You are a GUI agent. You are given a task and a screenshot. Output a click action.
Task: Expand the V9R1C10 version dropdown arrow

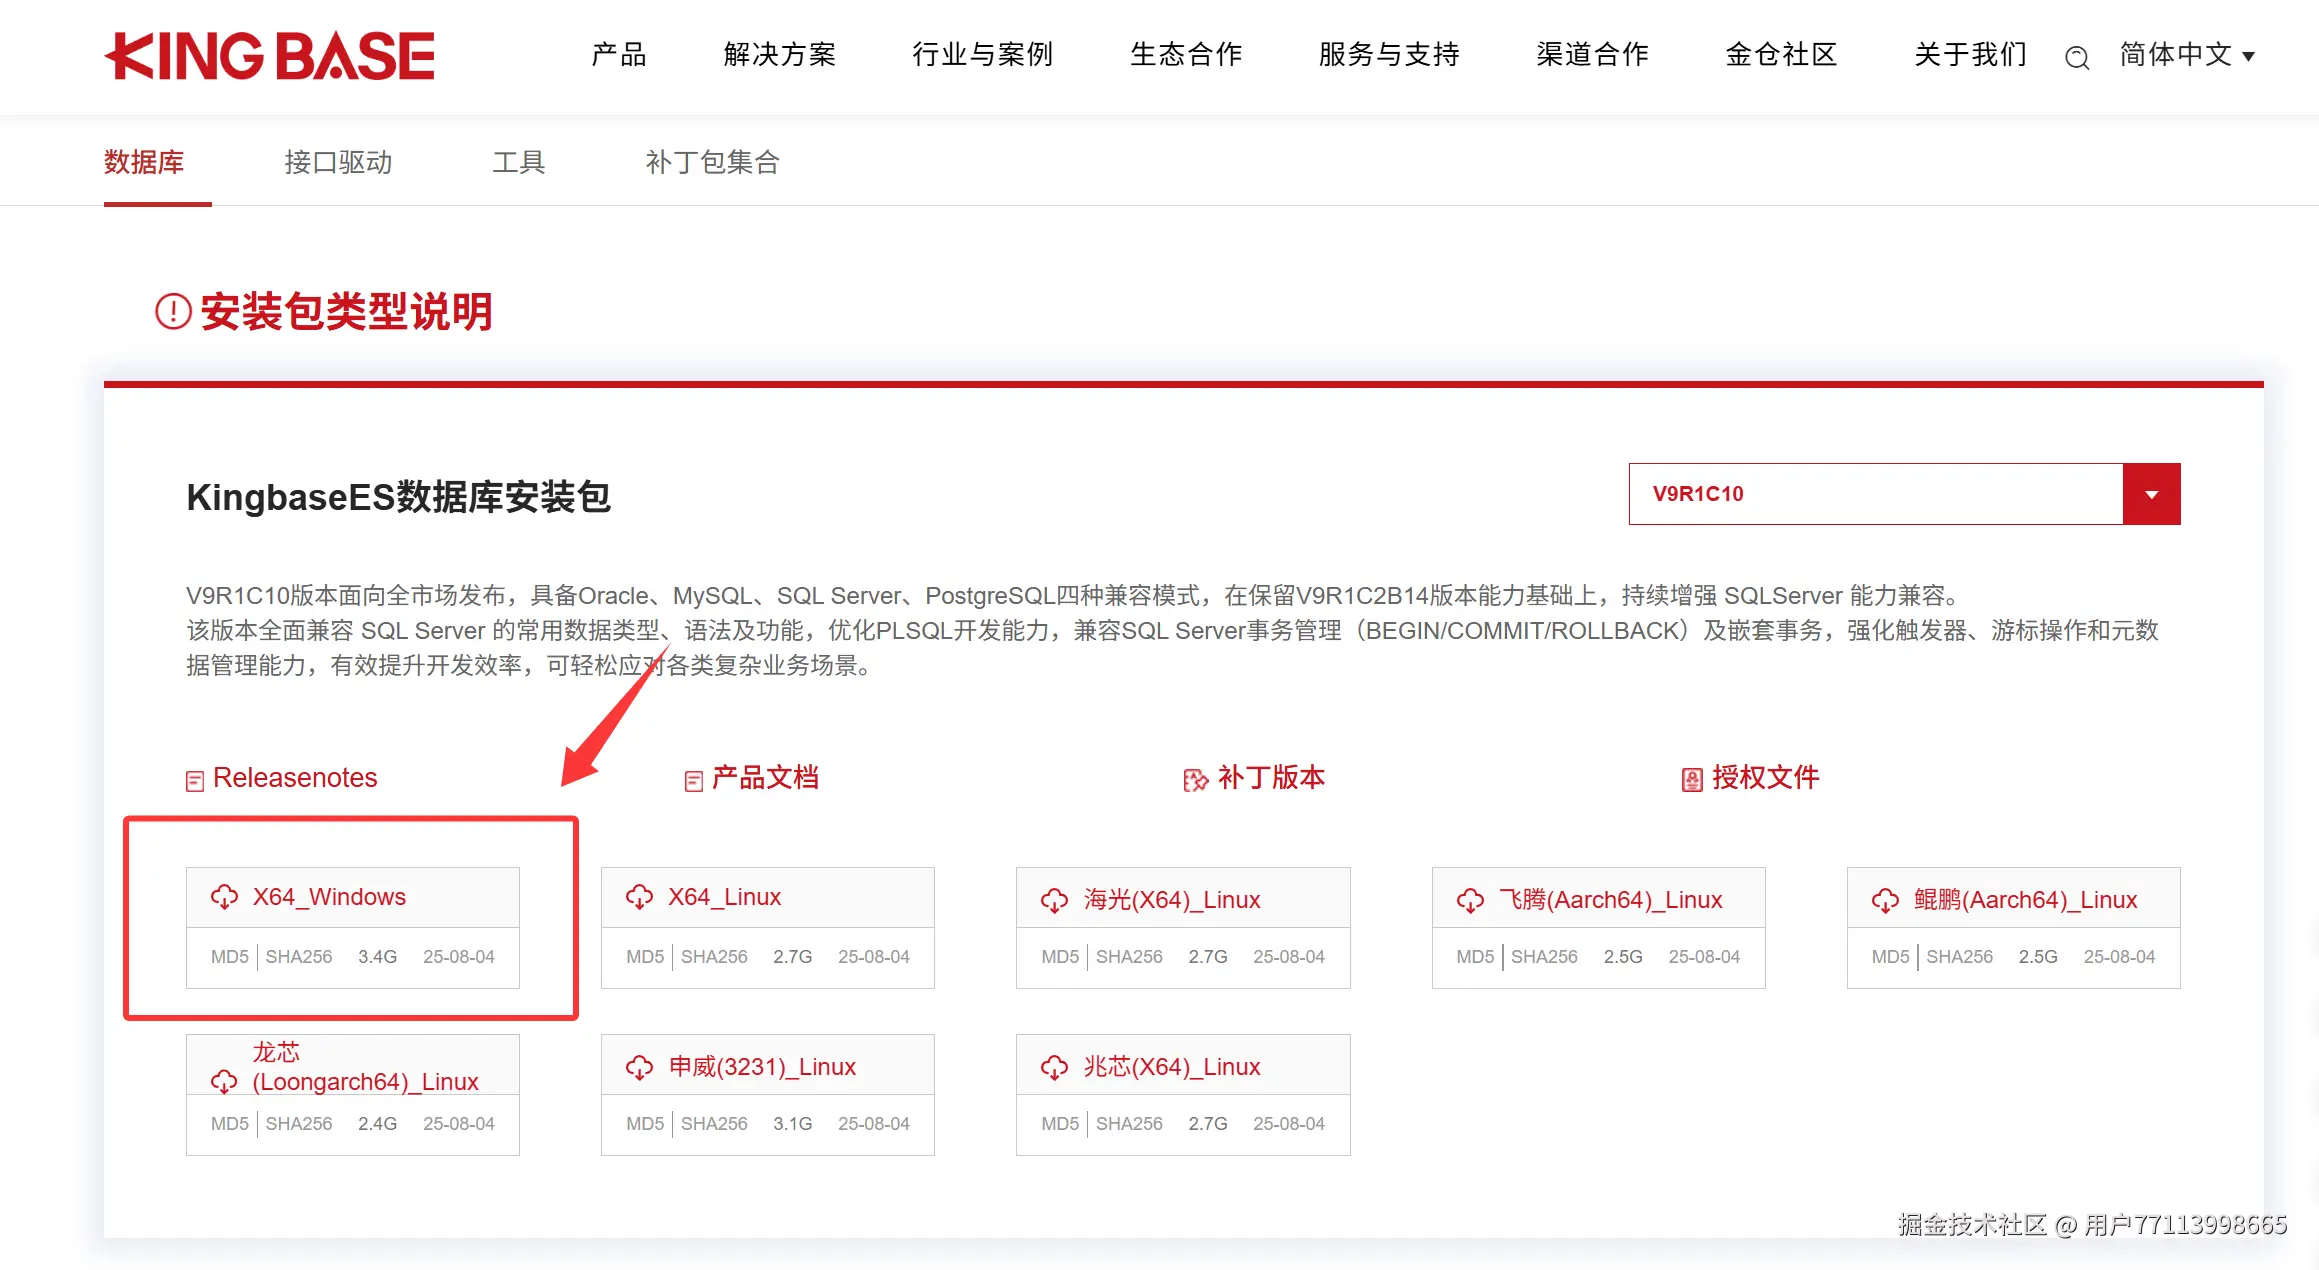(x=2151, y=494)
